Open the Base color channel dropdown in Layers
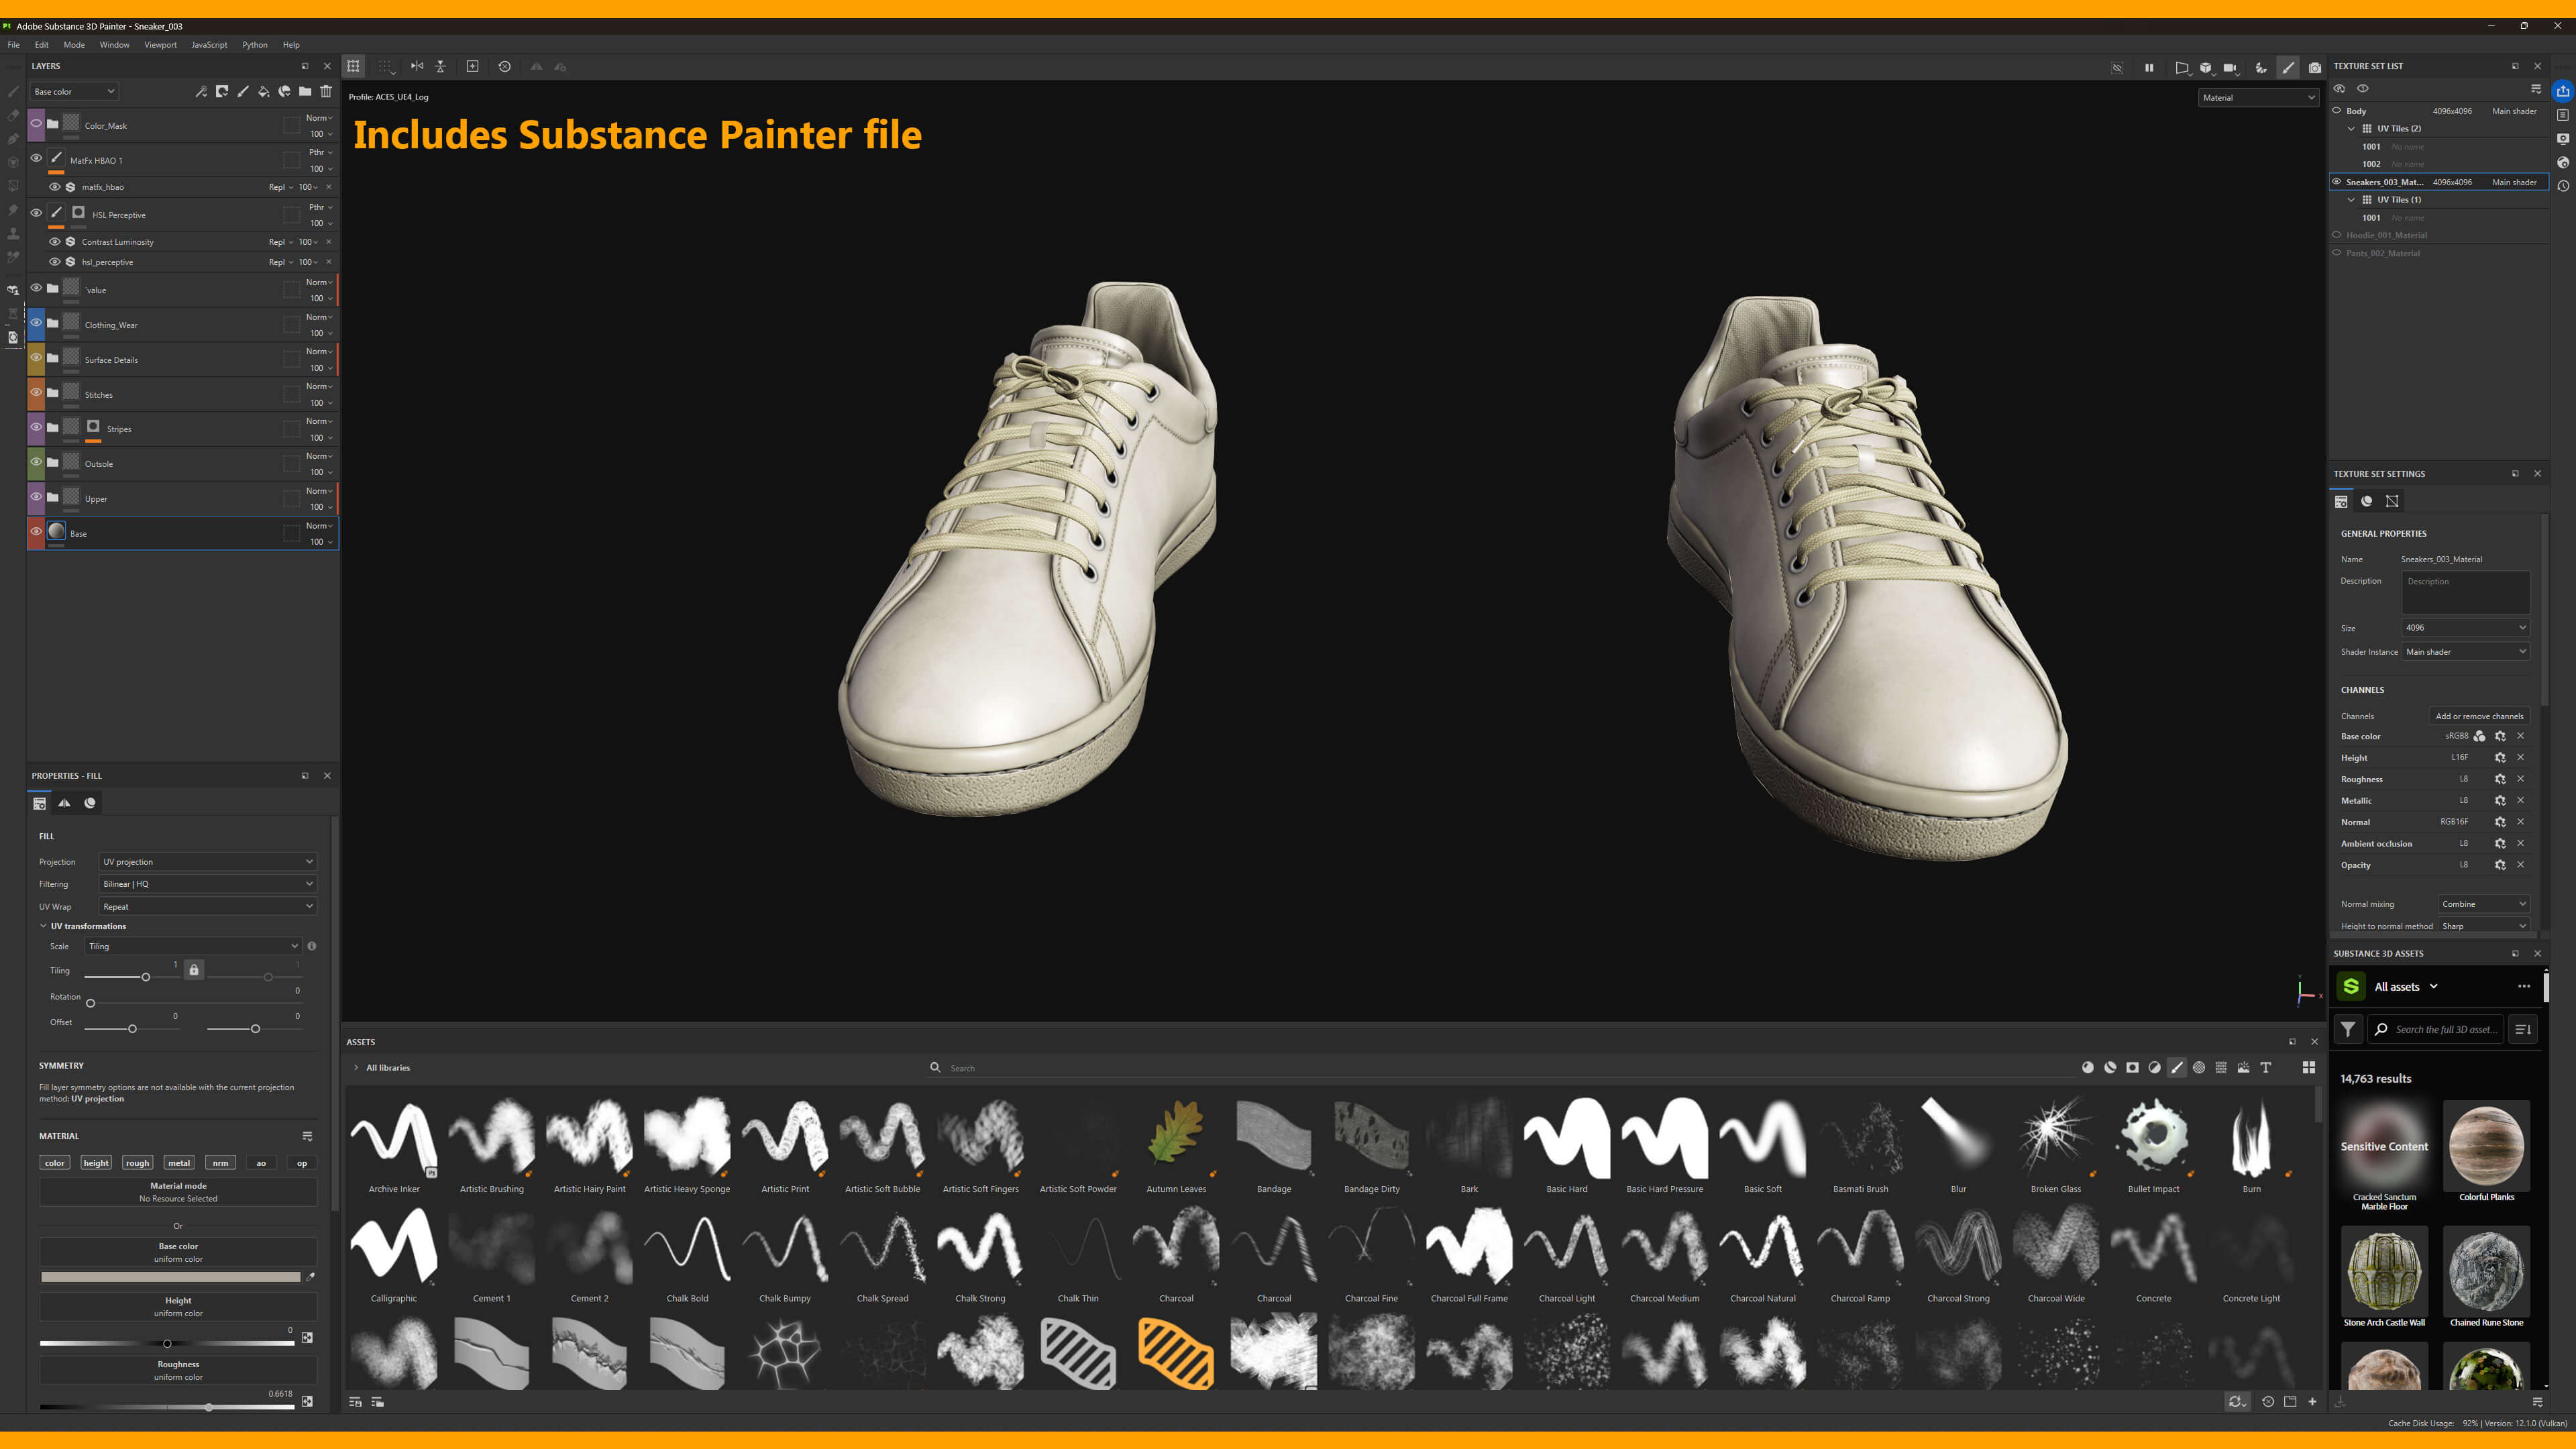 pyautogui.click(x=74, y=91)
